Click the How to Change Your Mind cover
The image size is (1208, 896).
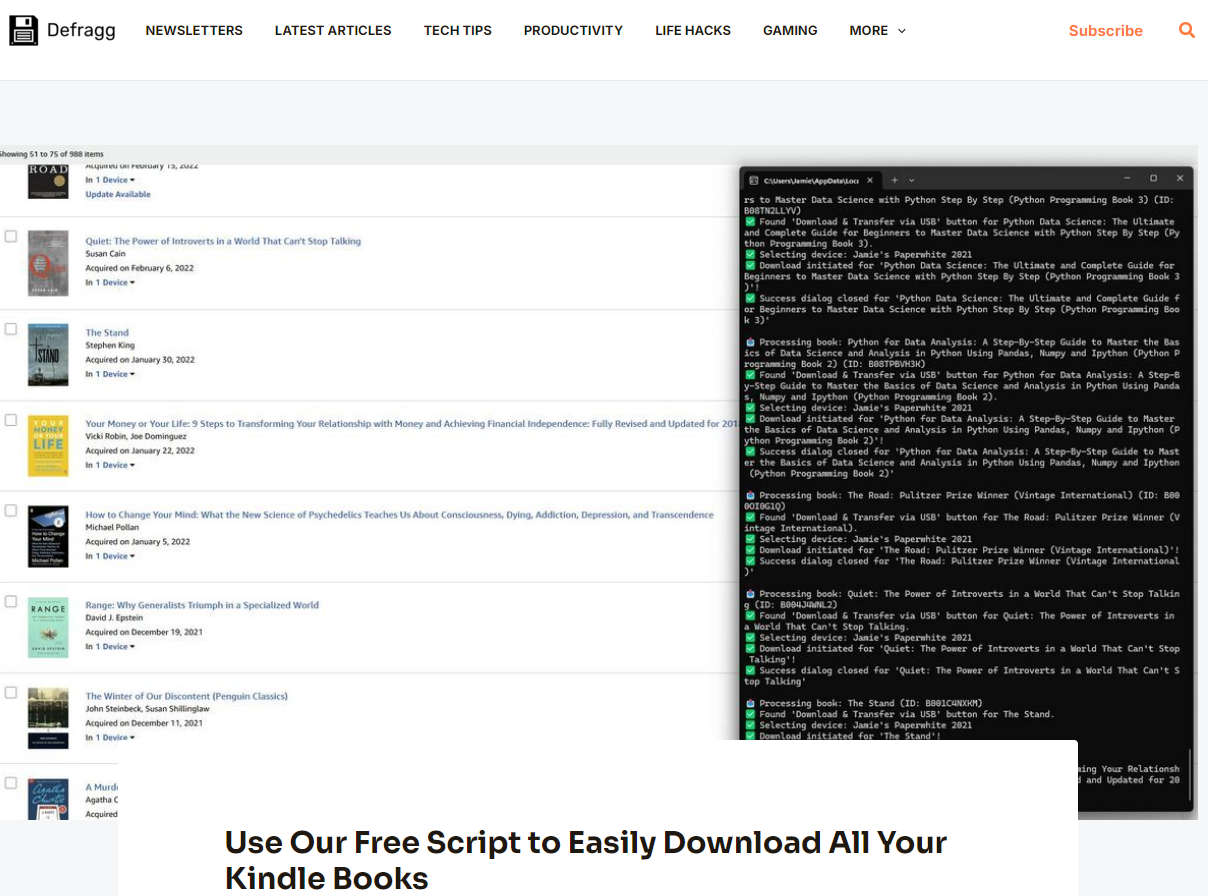click(48, 537)
